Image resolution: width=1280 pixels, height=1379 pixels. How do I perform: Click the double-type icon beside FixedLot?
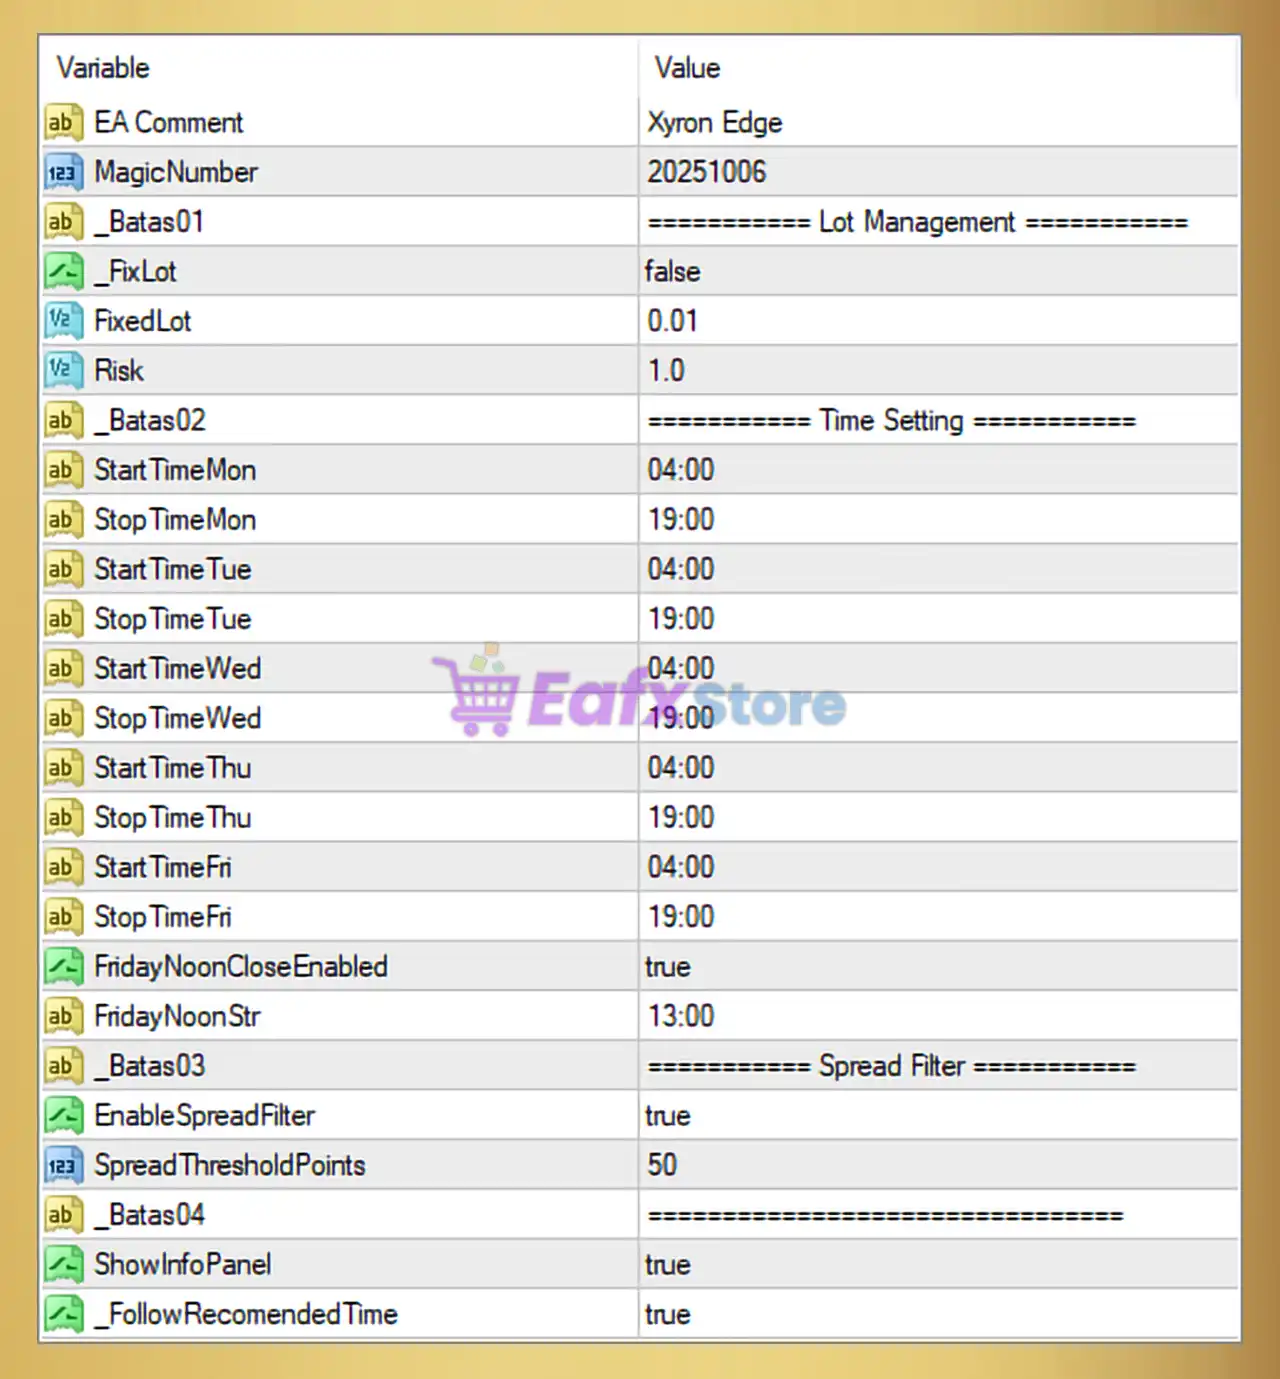pyautogui.click(x=63, y=321)
